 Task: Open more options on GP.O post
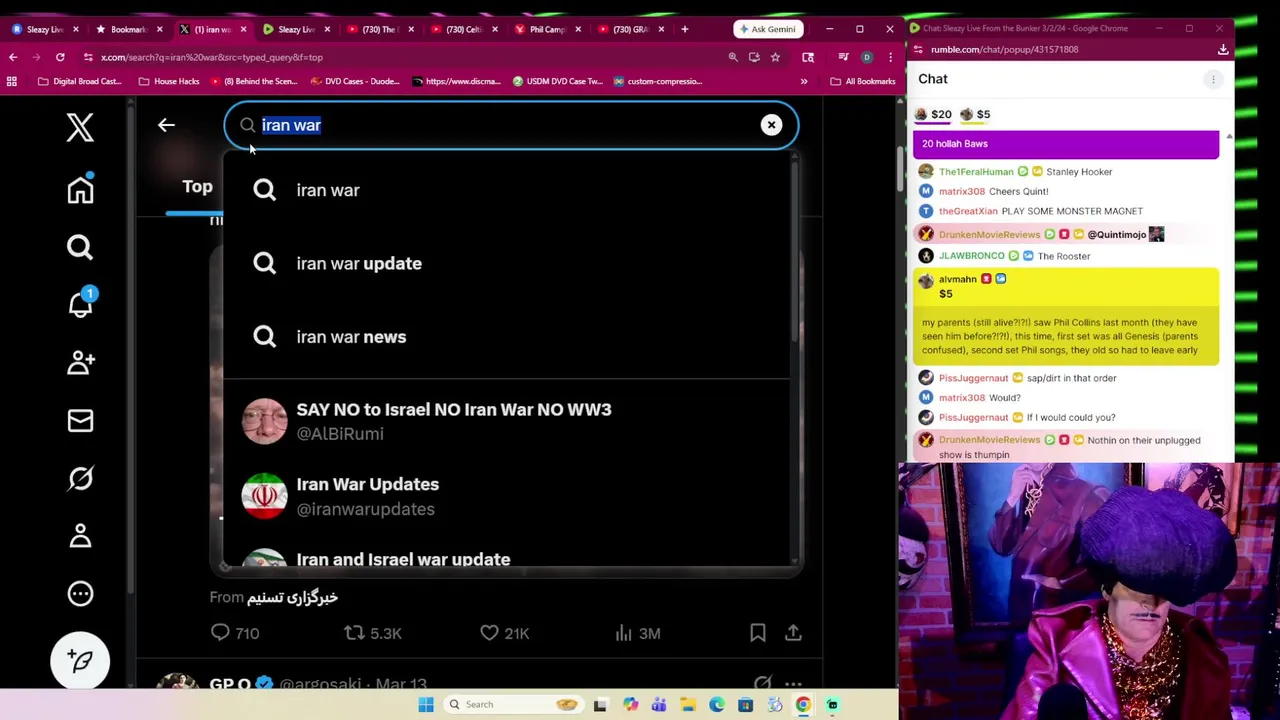click(x=793, y=684)
